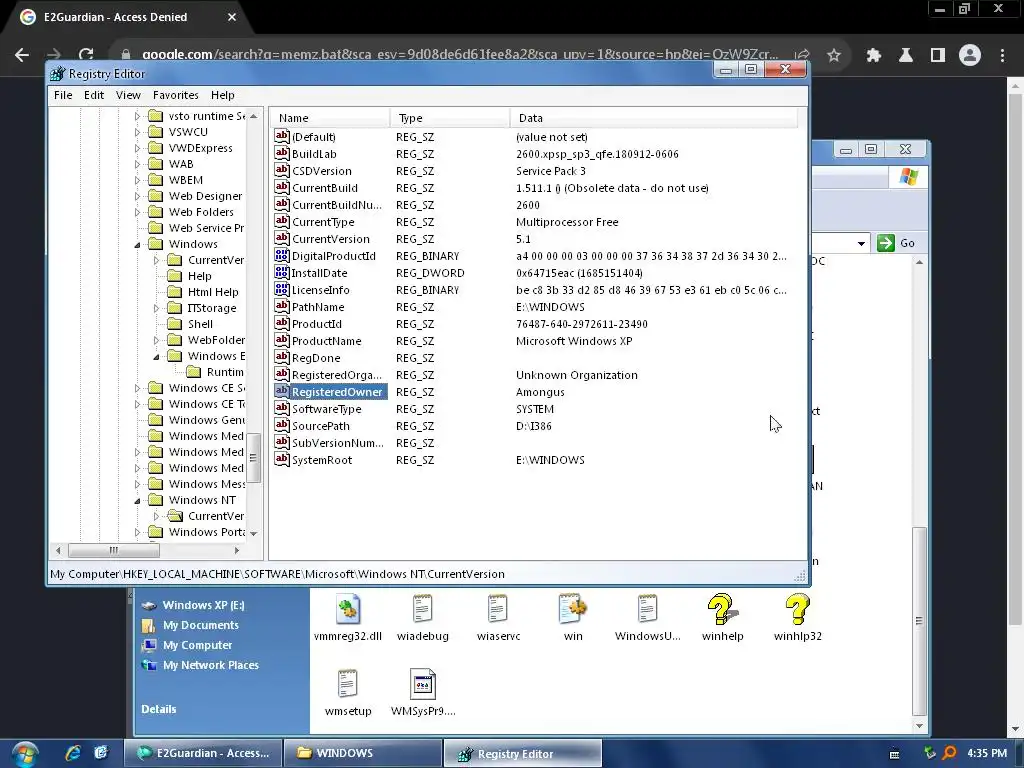The height and width of the screenshot is (768, 1024).
Task: Switch to E2Guardian taskbar button
Action: pos(203,753)
